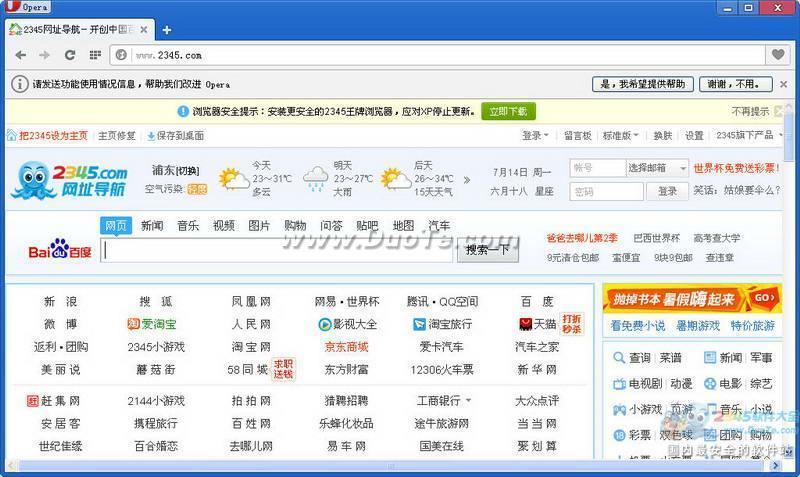Image resolution: width=800 pixels, height=477 pixels.
Task: Click the horizontal scrollbar right arrow
Action: pos(776,465)
